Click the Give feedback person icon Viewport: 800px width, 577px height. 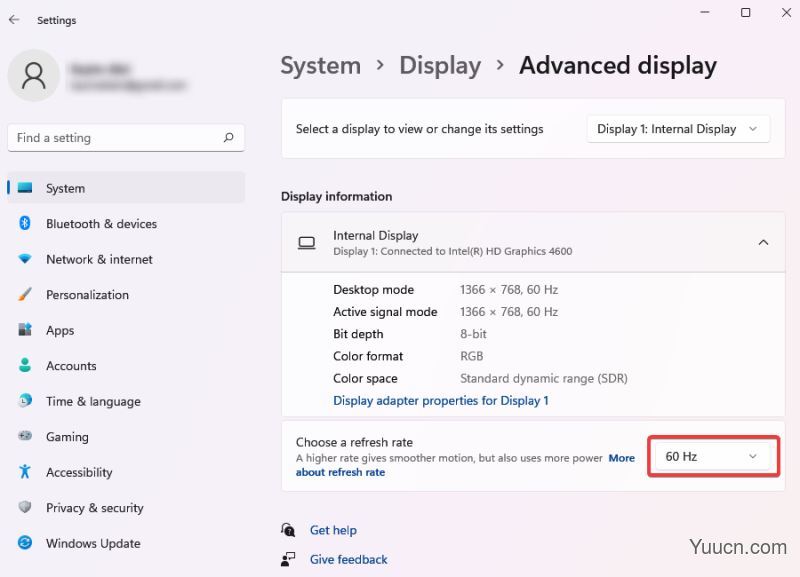pyautogui.click(x=288, y=559)
